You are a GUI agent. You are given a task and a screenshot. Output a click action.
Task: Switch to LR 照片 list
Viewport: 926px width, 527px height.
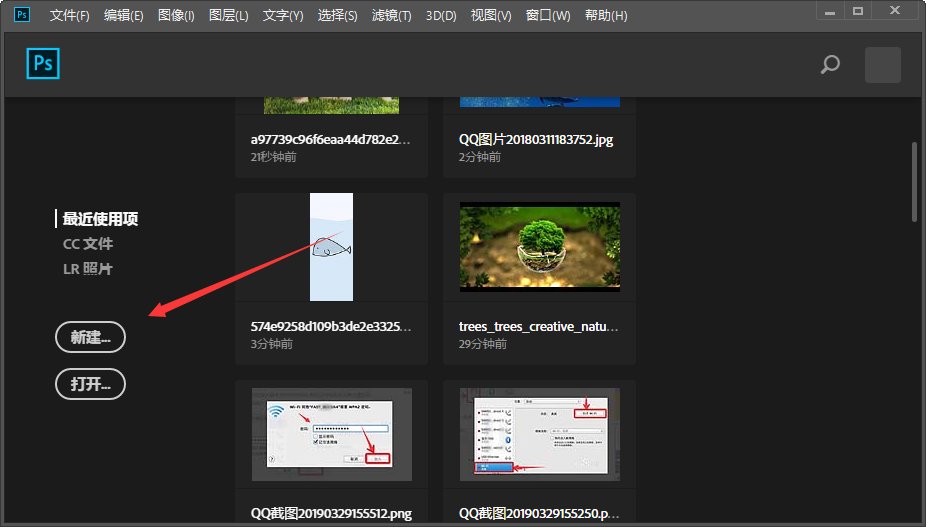[87, 269]
